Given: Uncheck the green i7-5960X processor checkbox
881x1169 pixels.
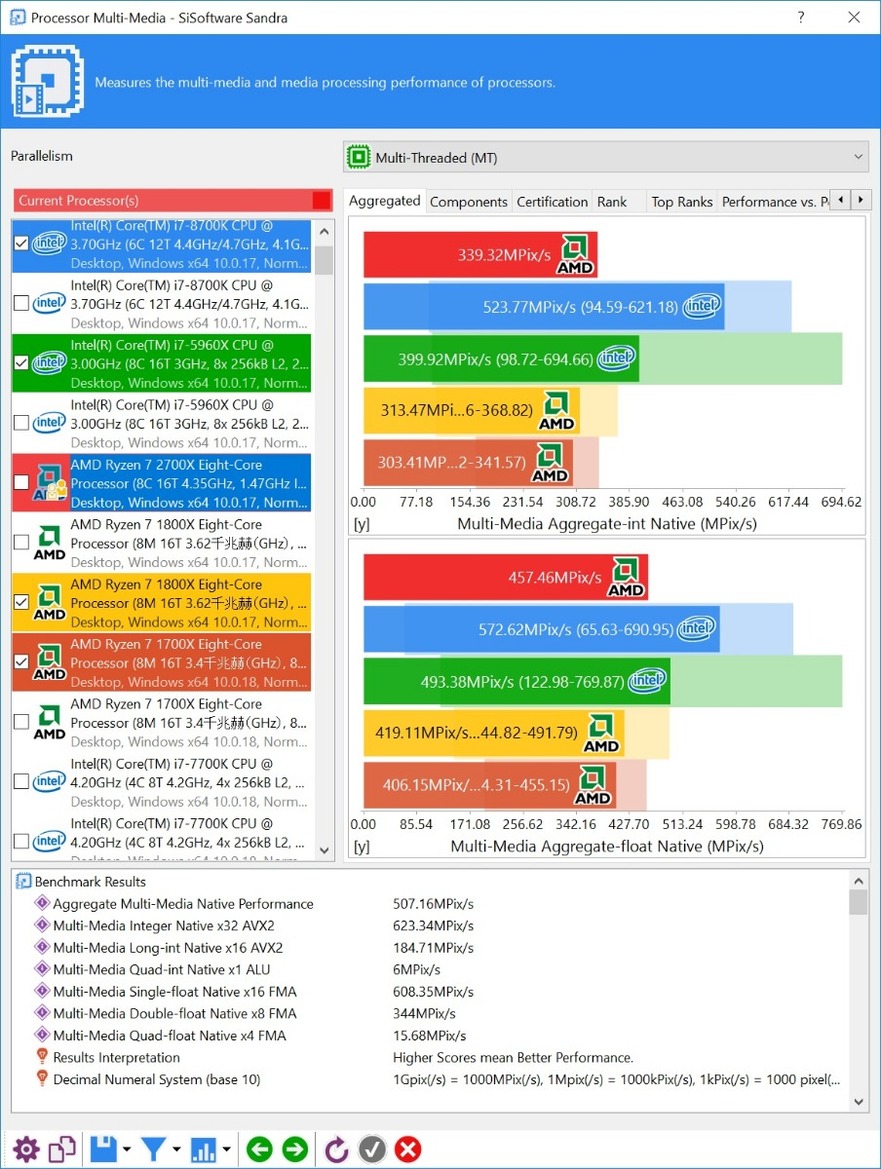Looking at the screenshot, I should coord(22,363).
